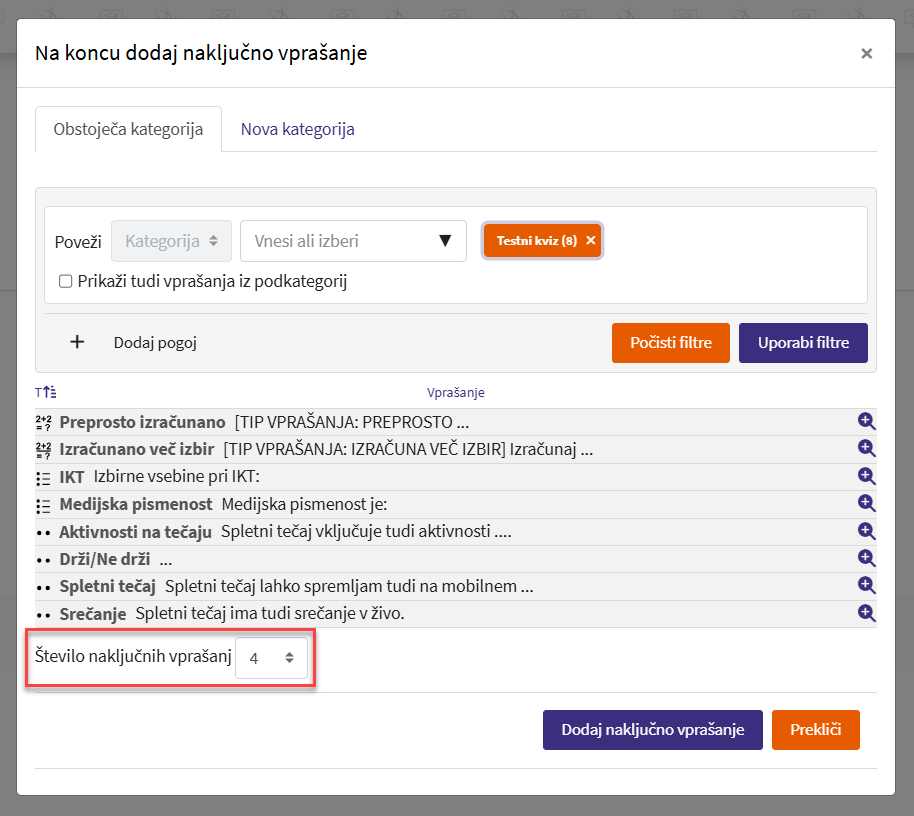Sort questions by type icon
Screen dimensions: 914x816
(x=46, y=393)
